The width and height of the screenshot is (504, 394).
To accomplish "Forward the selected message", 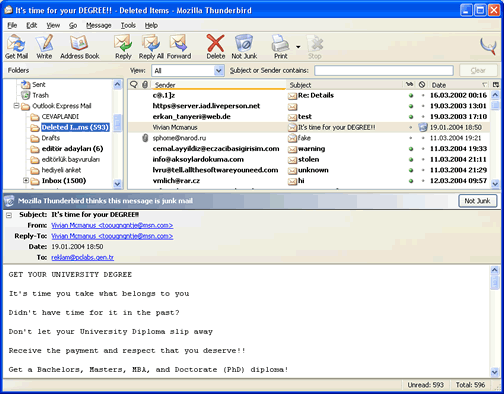I will click(x=179, y=47).
